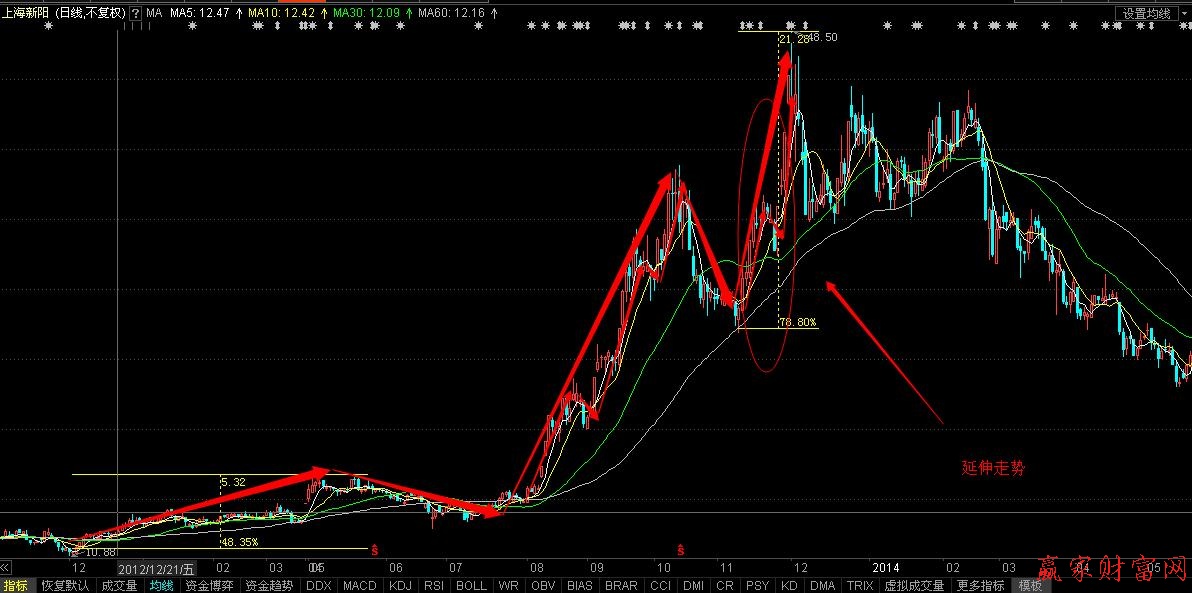Expand the 更多指标 list
Screen dimensions: 1192x593
(980, 586)
